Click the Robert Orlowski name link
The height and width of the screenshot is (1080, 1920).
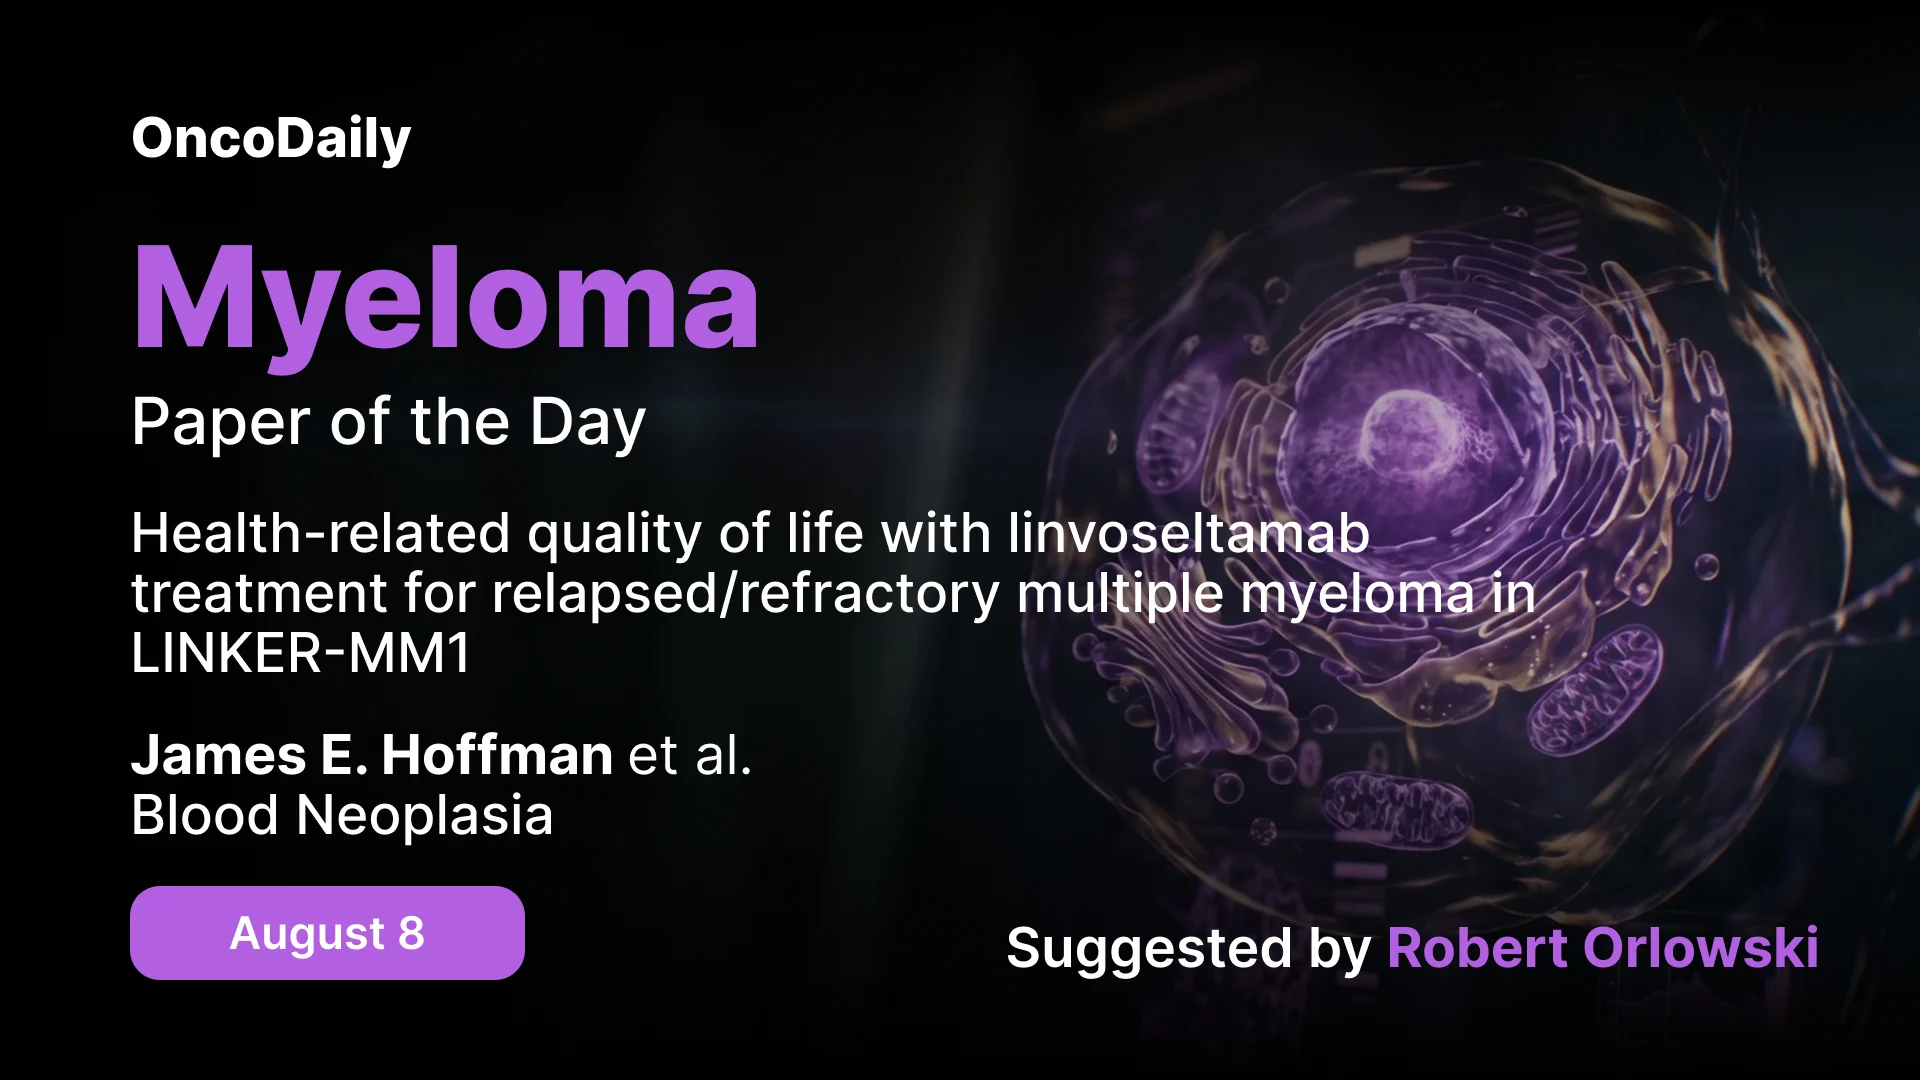[1603, 948]
